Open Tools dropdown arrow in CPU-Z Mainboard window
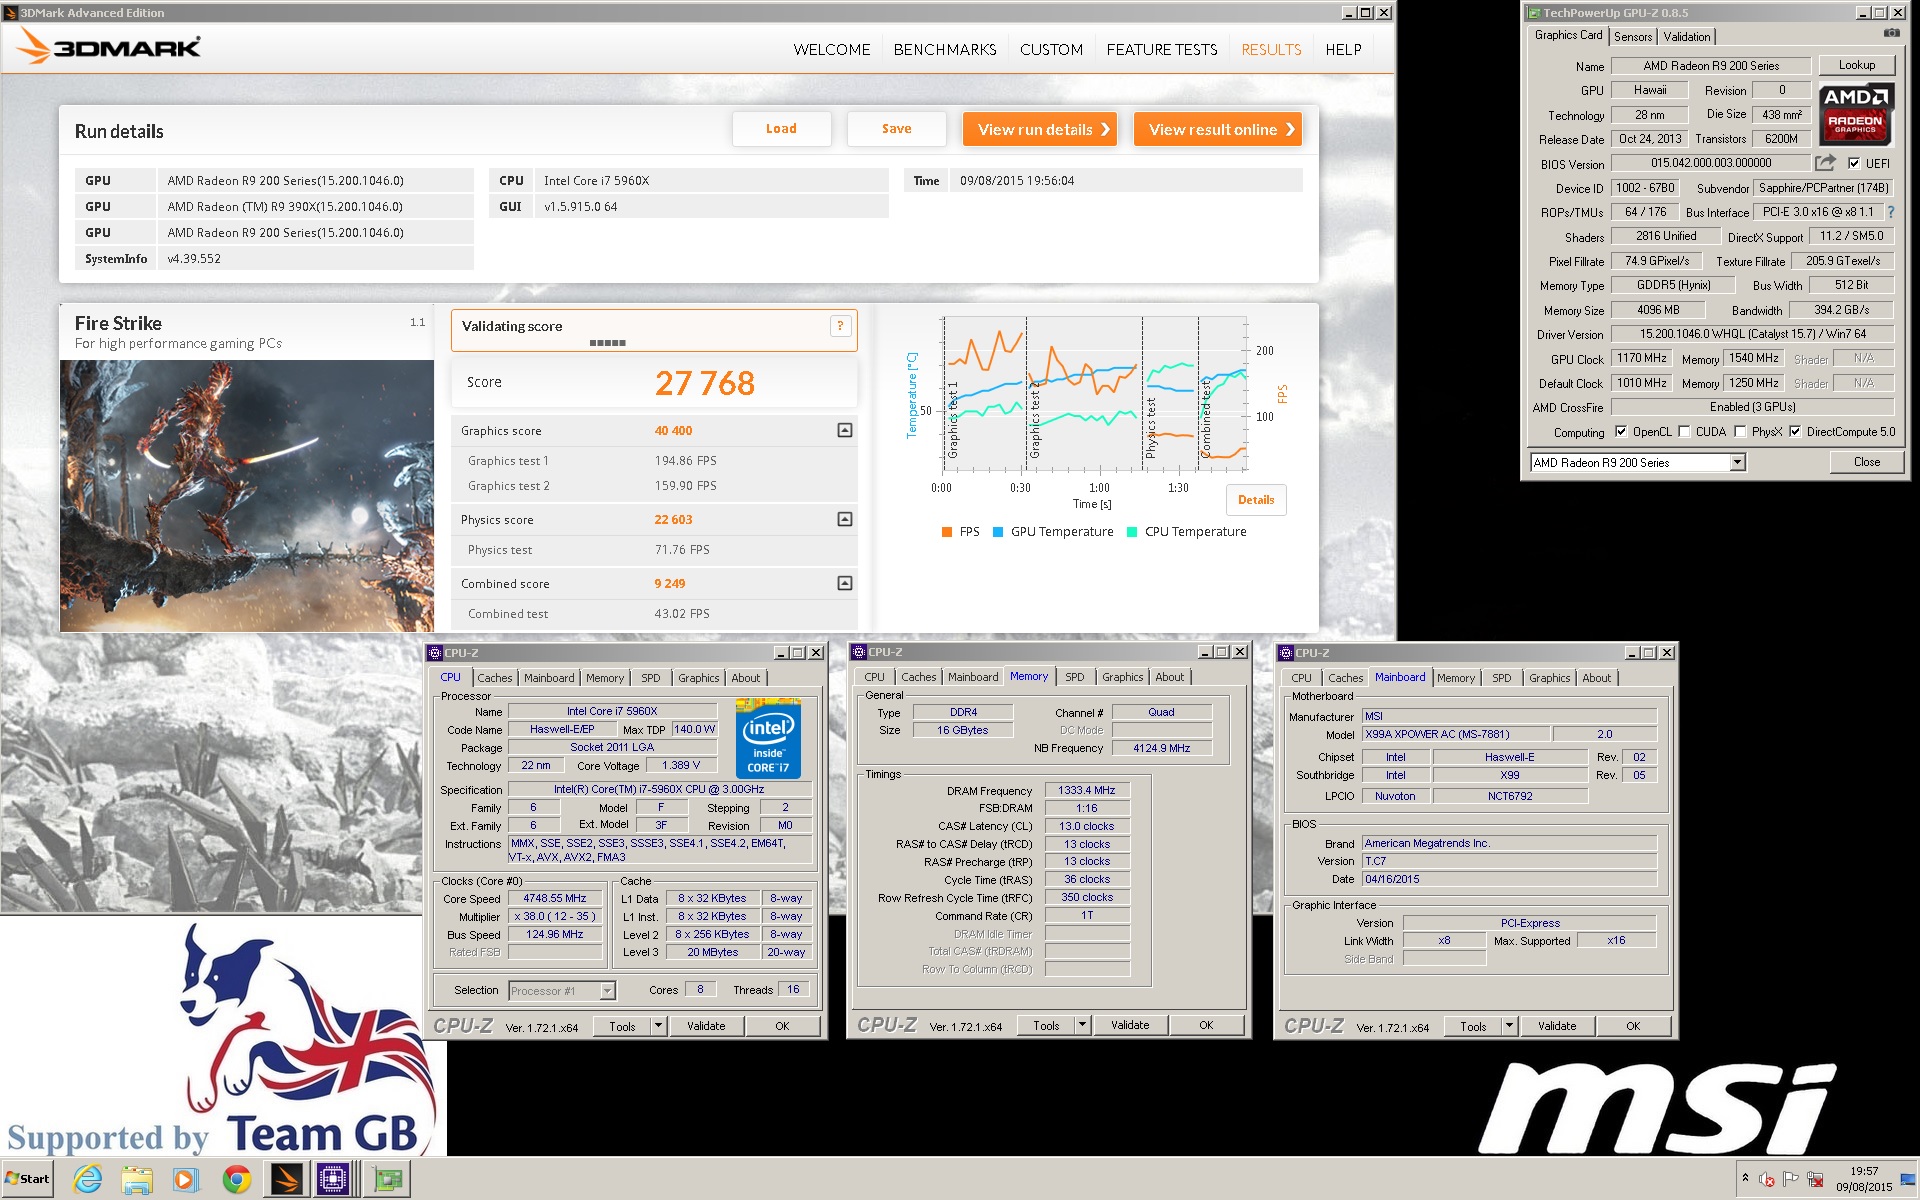1920x1200 pixels. 1509,1026
